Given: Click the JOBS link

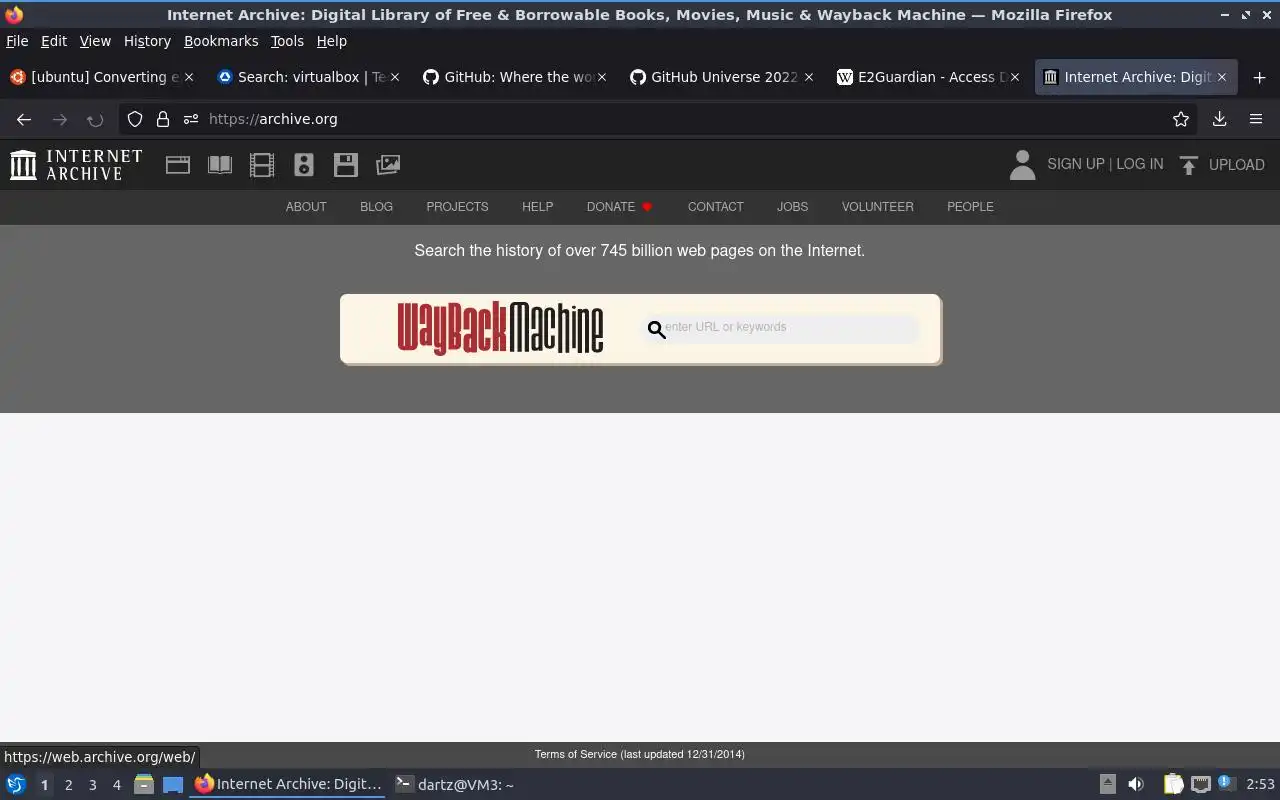Looking at the screenshot, I should coord(792,207).
